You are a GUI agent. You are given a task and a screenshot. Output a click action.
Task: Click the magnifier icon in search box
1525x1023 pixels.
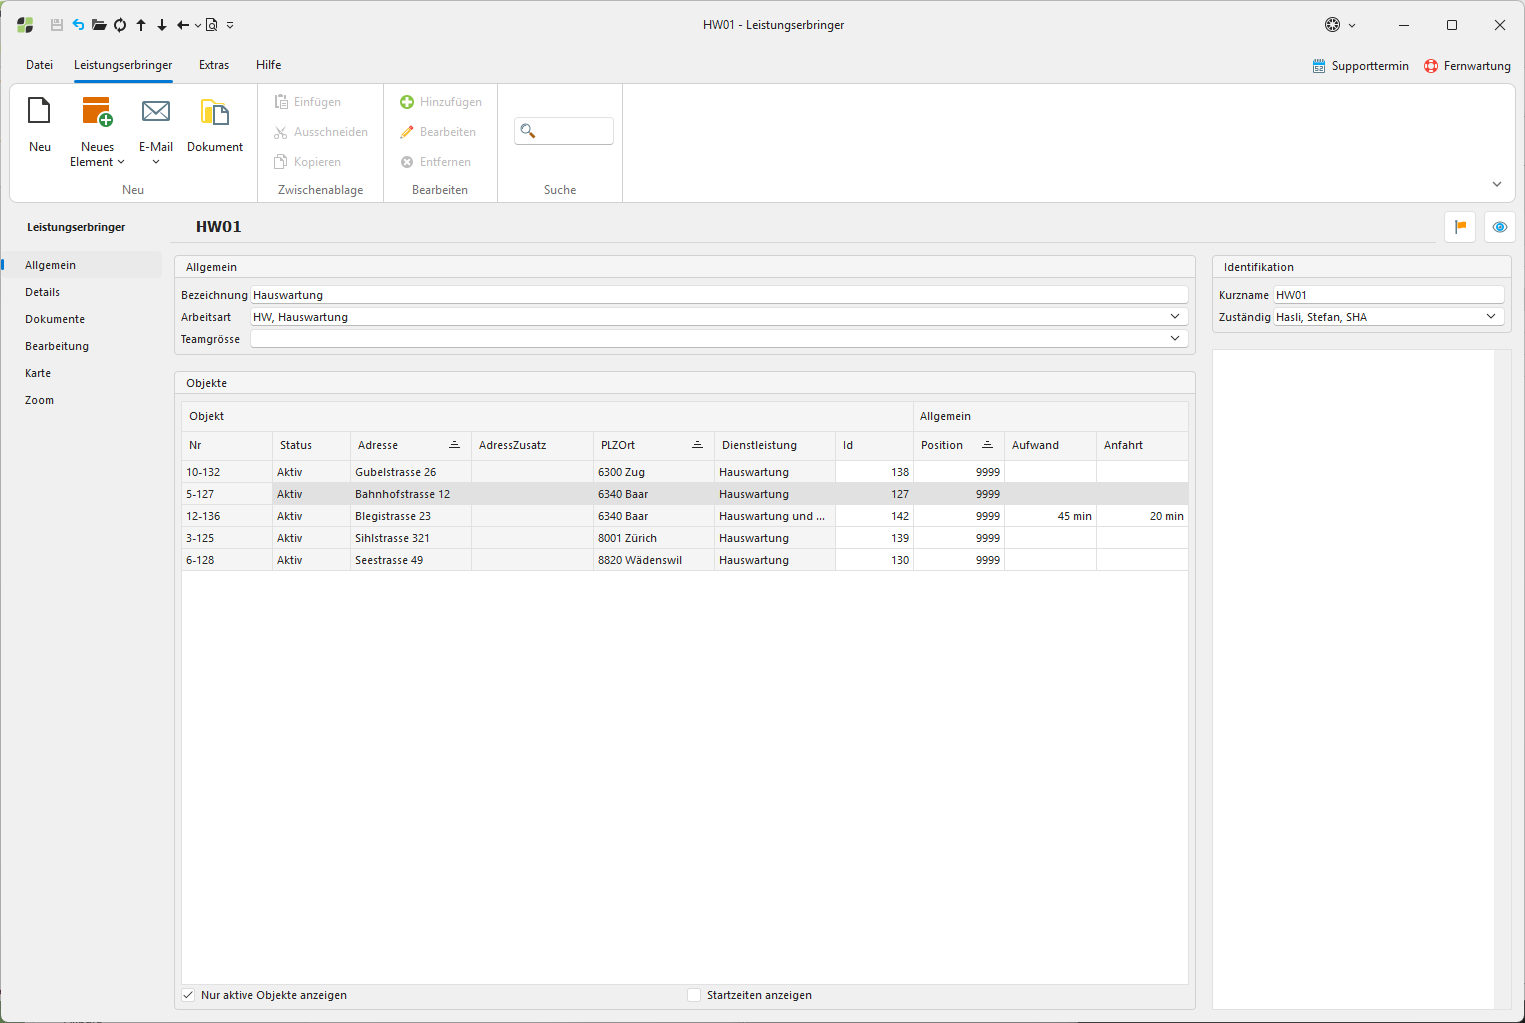tap(528, 131)
